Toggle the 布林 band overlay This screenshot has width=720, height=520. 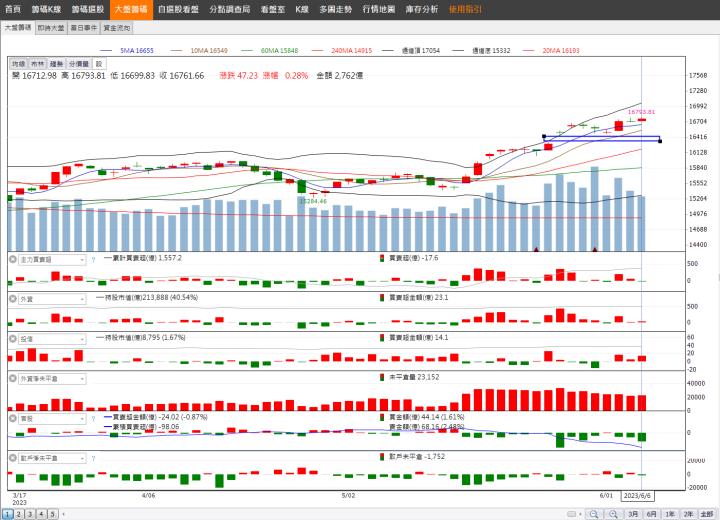click(38, 63)
